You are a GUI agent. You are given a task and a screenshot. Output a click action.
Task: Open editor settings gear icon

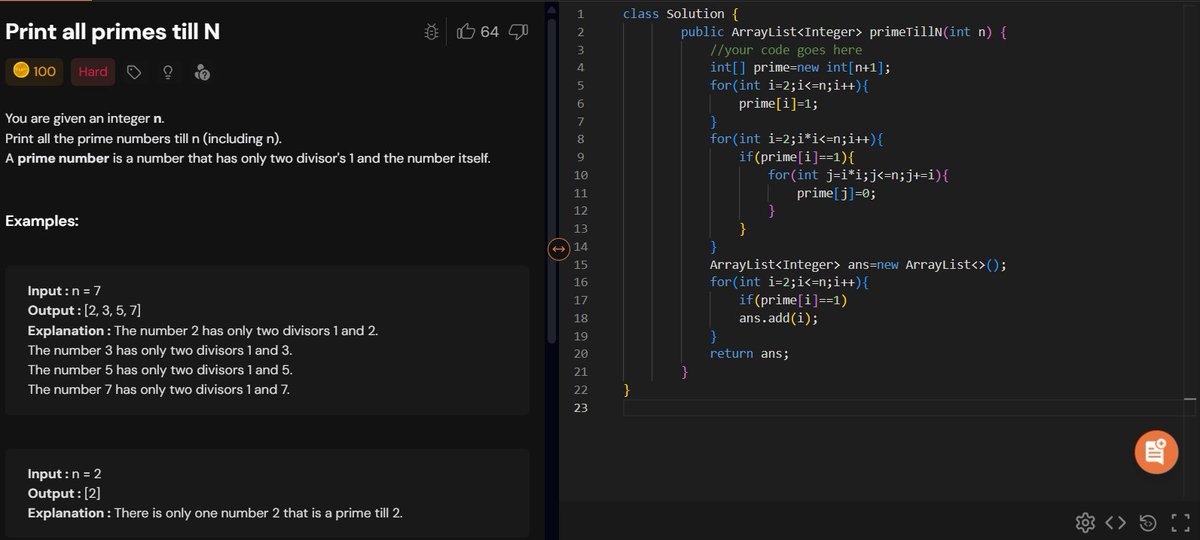(x=1084, y=523)
